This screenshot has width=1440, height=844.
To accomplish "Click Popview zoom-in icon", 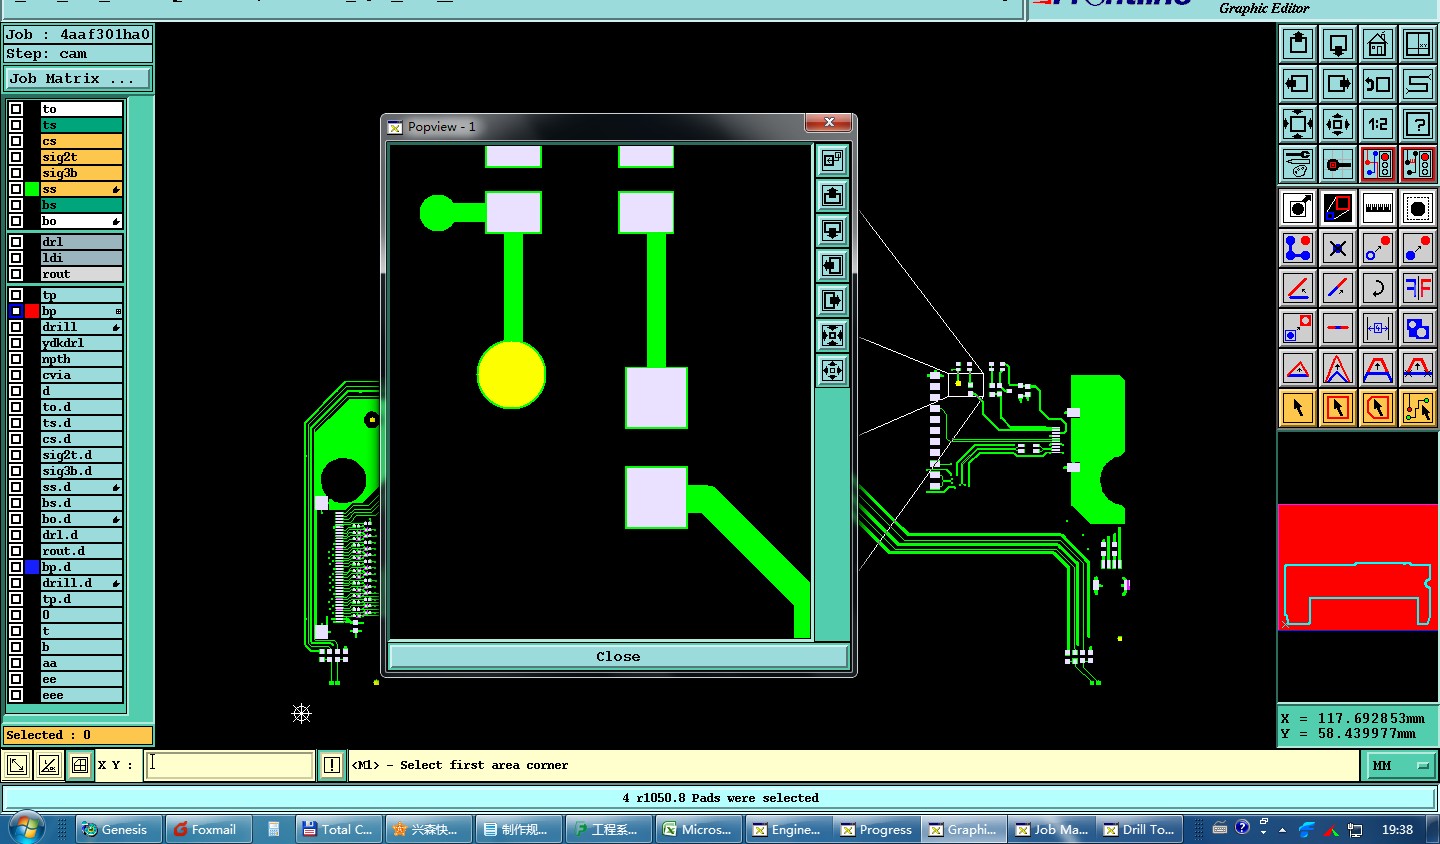I will 832,335.
